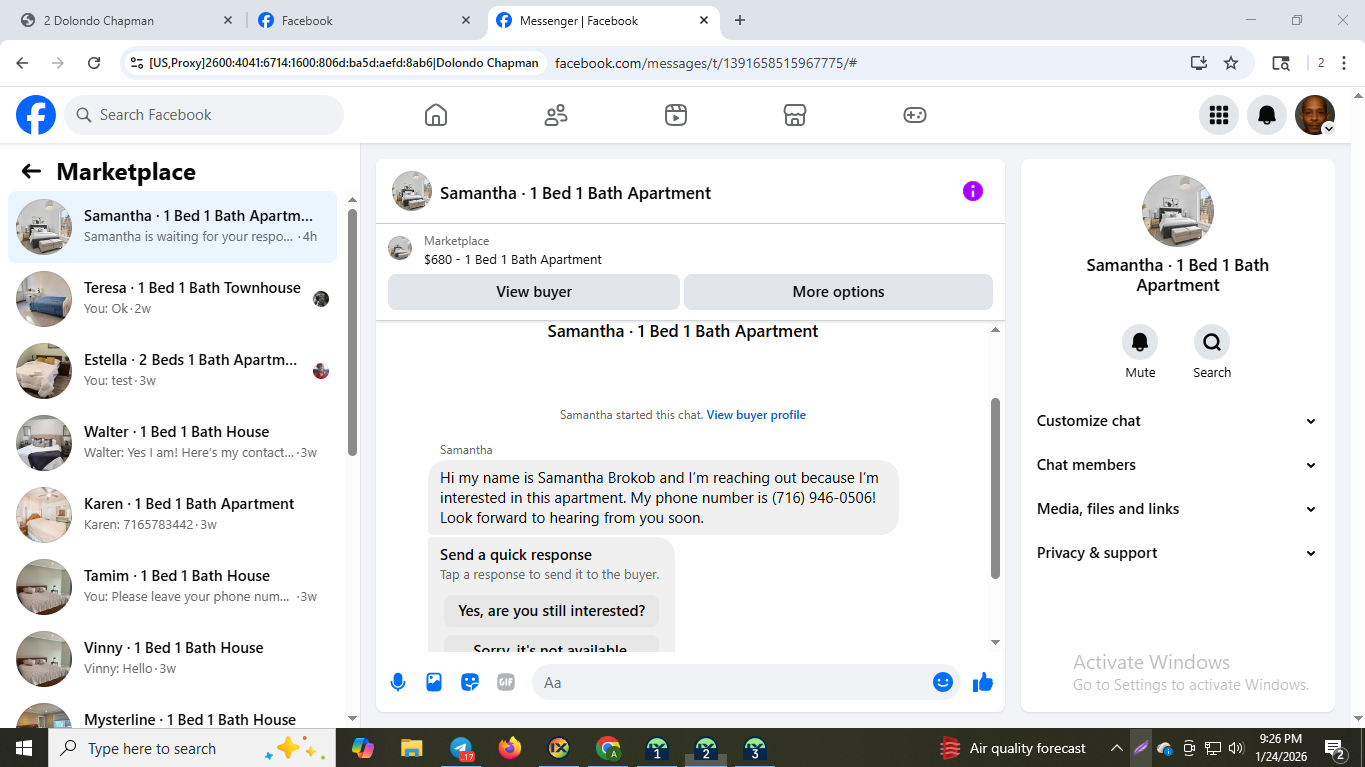Open Estella 2 Beds 1 Bath chat

point(172,371)
